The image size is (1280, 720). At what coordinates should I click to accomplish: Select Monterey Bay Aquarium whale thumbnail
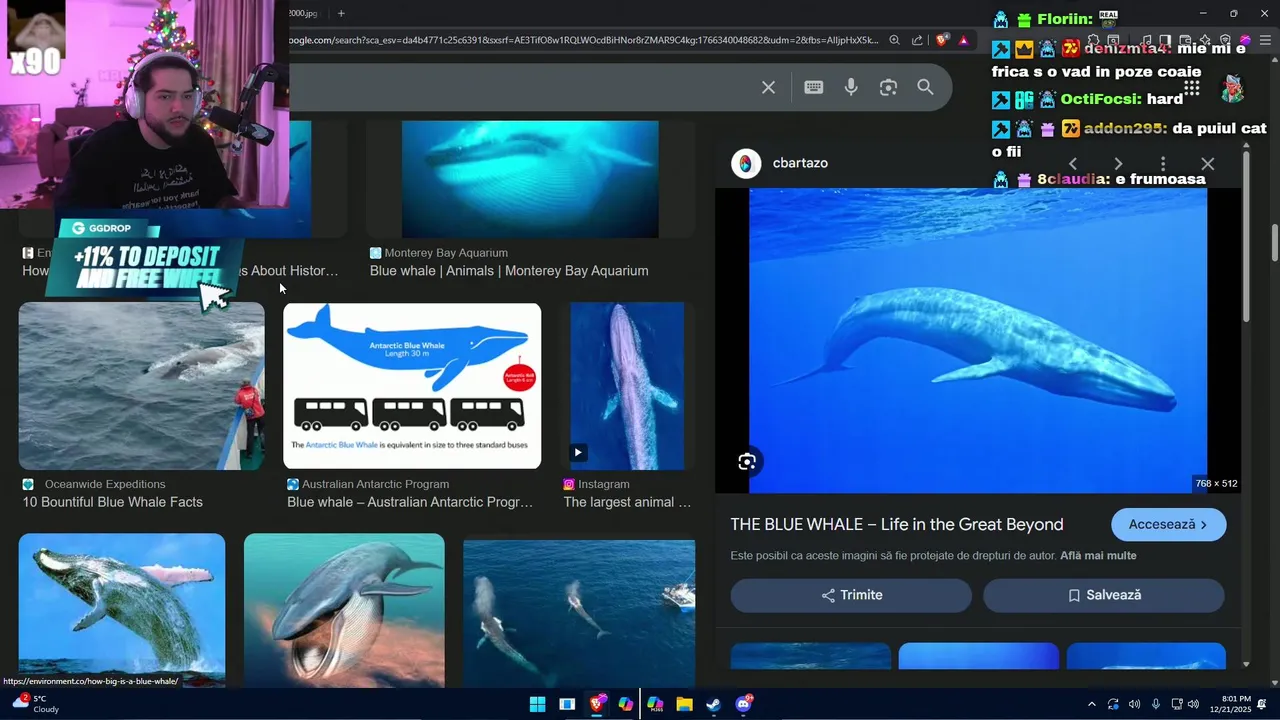point(530,179)
